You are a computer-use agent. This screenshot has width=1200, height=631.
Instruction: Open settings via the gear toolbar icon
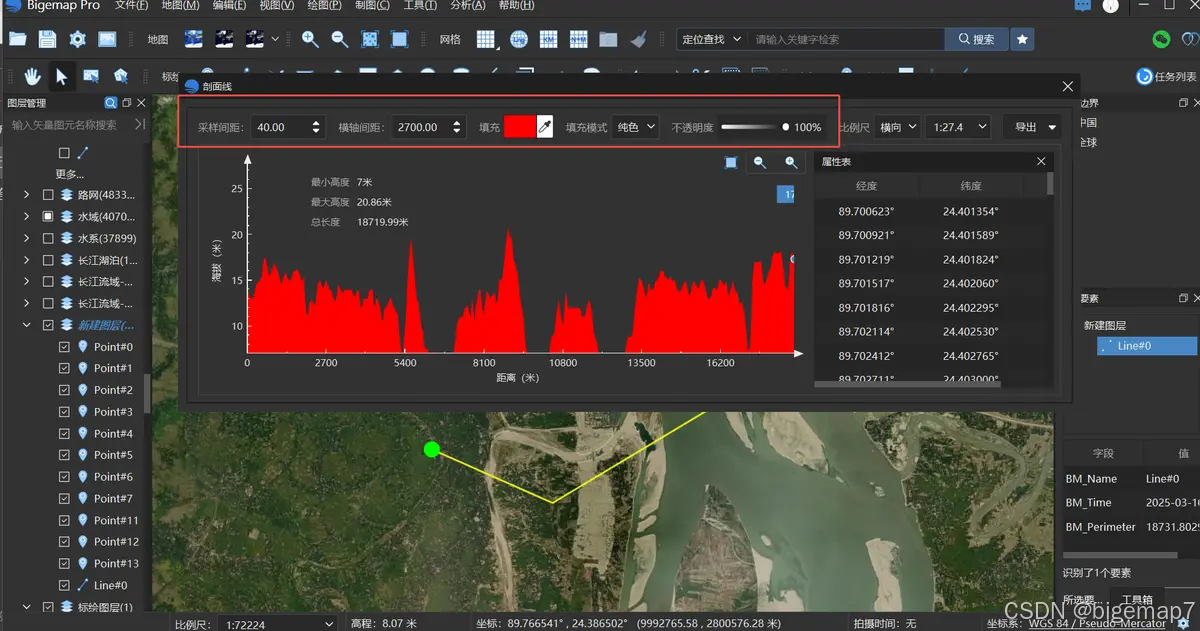[x=77, y=39]
